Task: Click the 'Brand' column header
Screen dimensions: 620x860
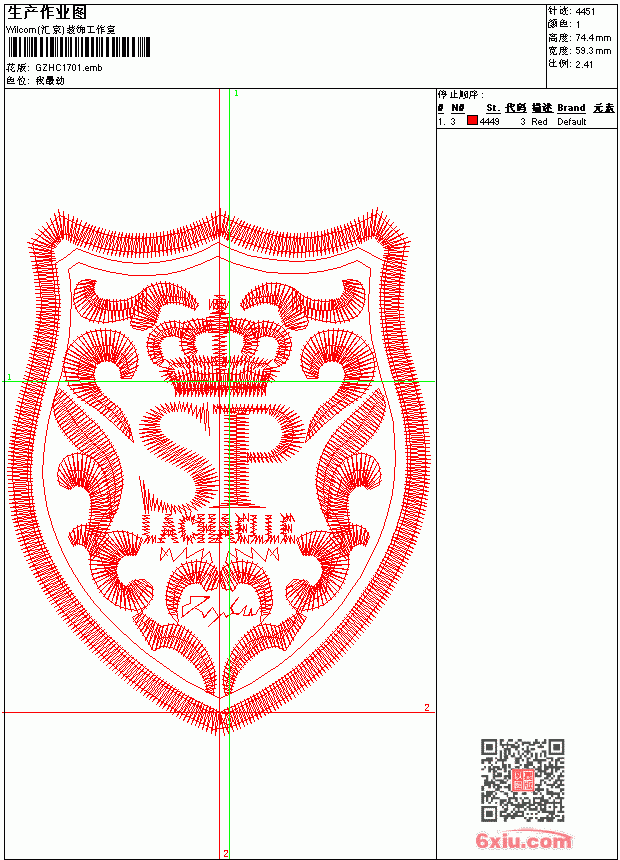Action: coord(571,108)
